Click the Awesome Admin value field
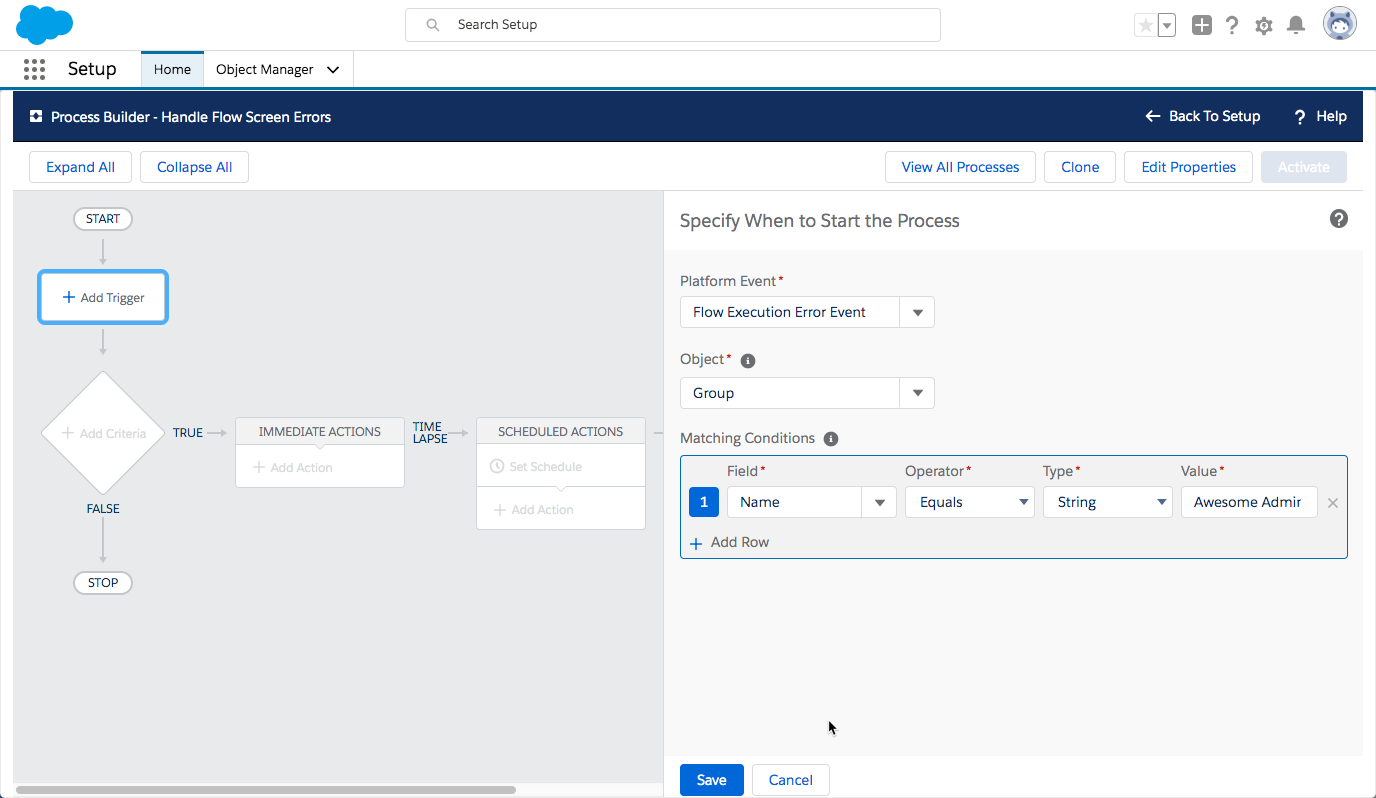The image size is (1376, 798). 1249,502
